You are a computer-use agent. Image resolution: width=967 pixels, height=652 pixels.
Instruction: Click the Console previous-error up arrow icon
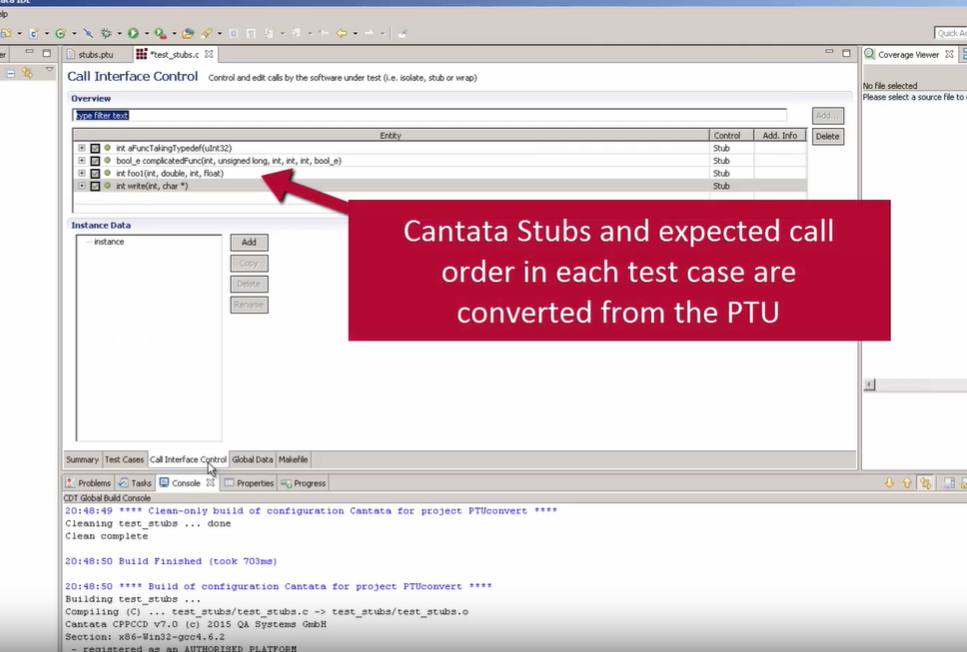pos(907,483)
